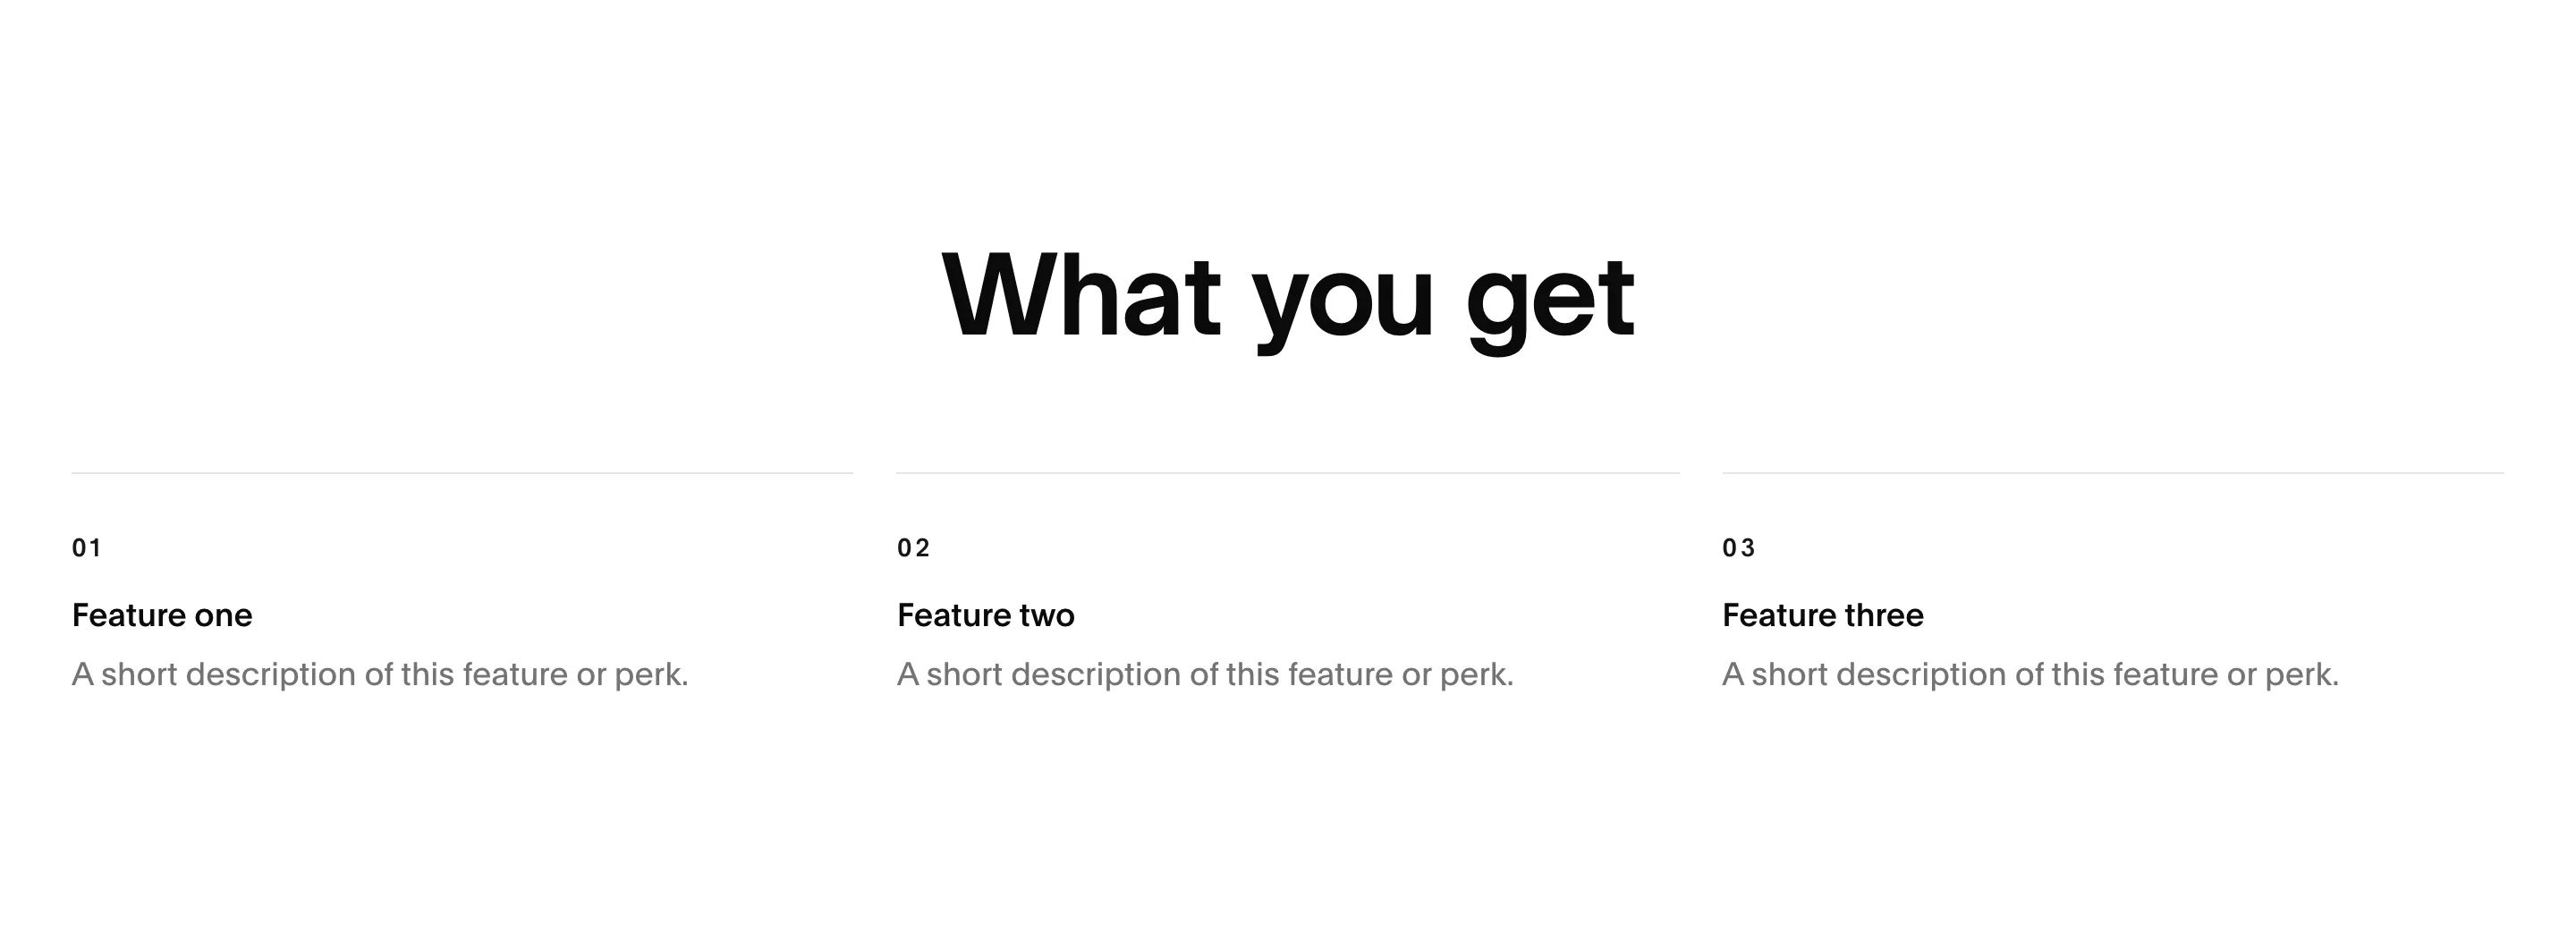
Task: Select the 03 number label
Action: click(1739, 548)
